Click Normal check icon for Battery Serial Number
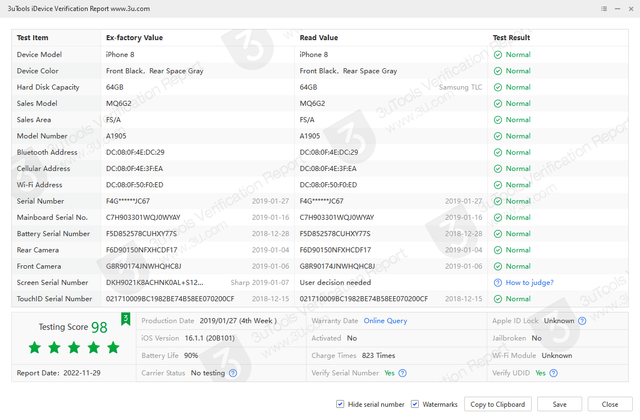Screen dimensions: 640x420 (x=498, y=234)
